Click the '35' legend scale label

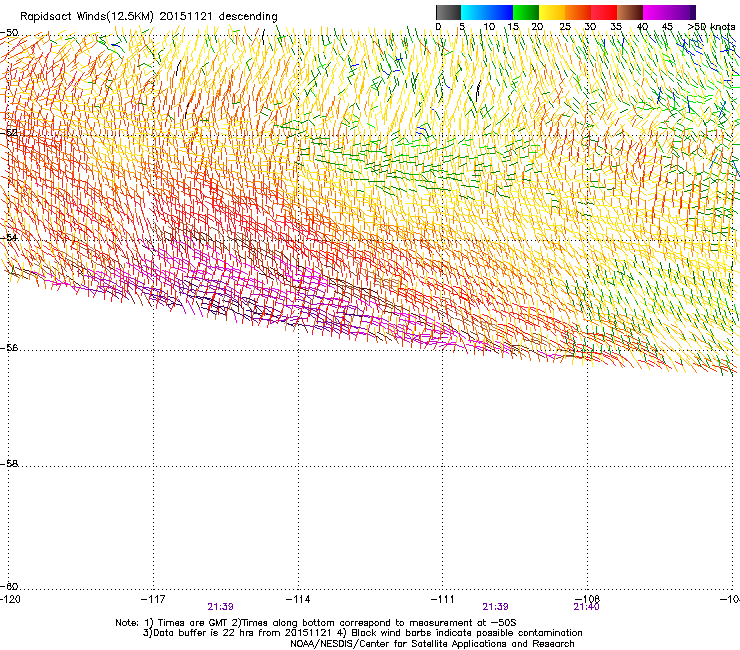(x=616, y=26)
